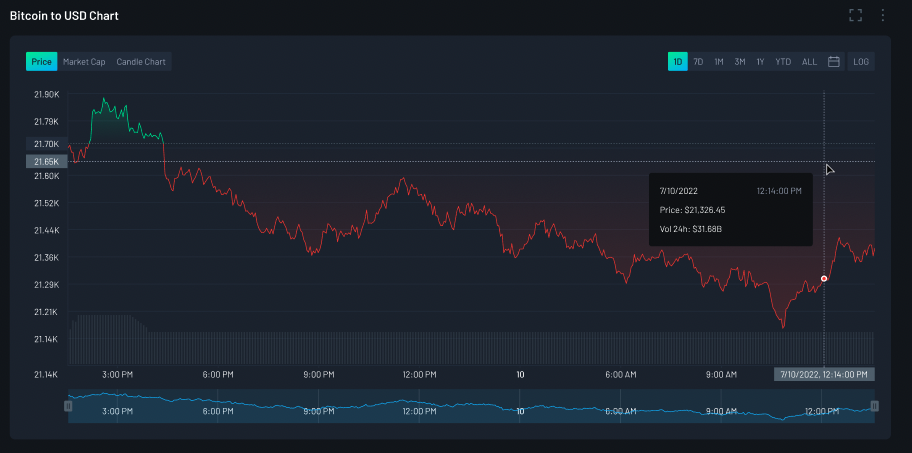
Task: Open the calendar date range picker
Action: click(833, 62)
